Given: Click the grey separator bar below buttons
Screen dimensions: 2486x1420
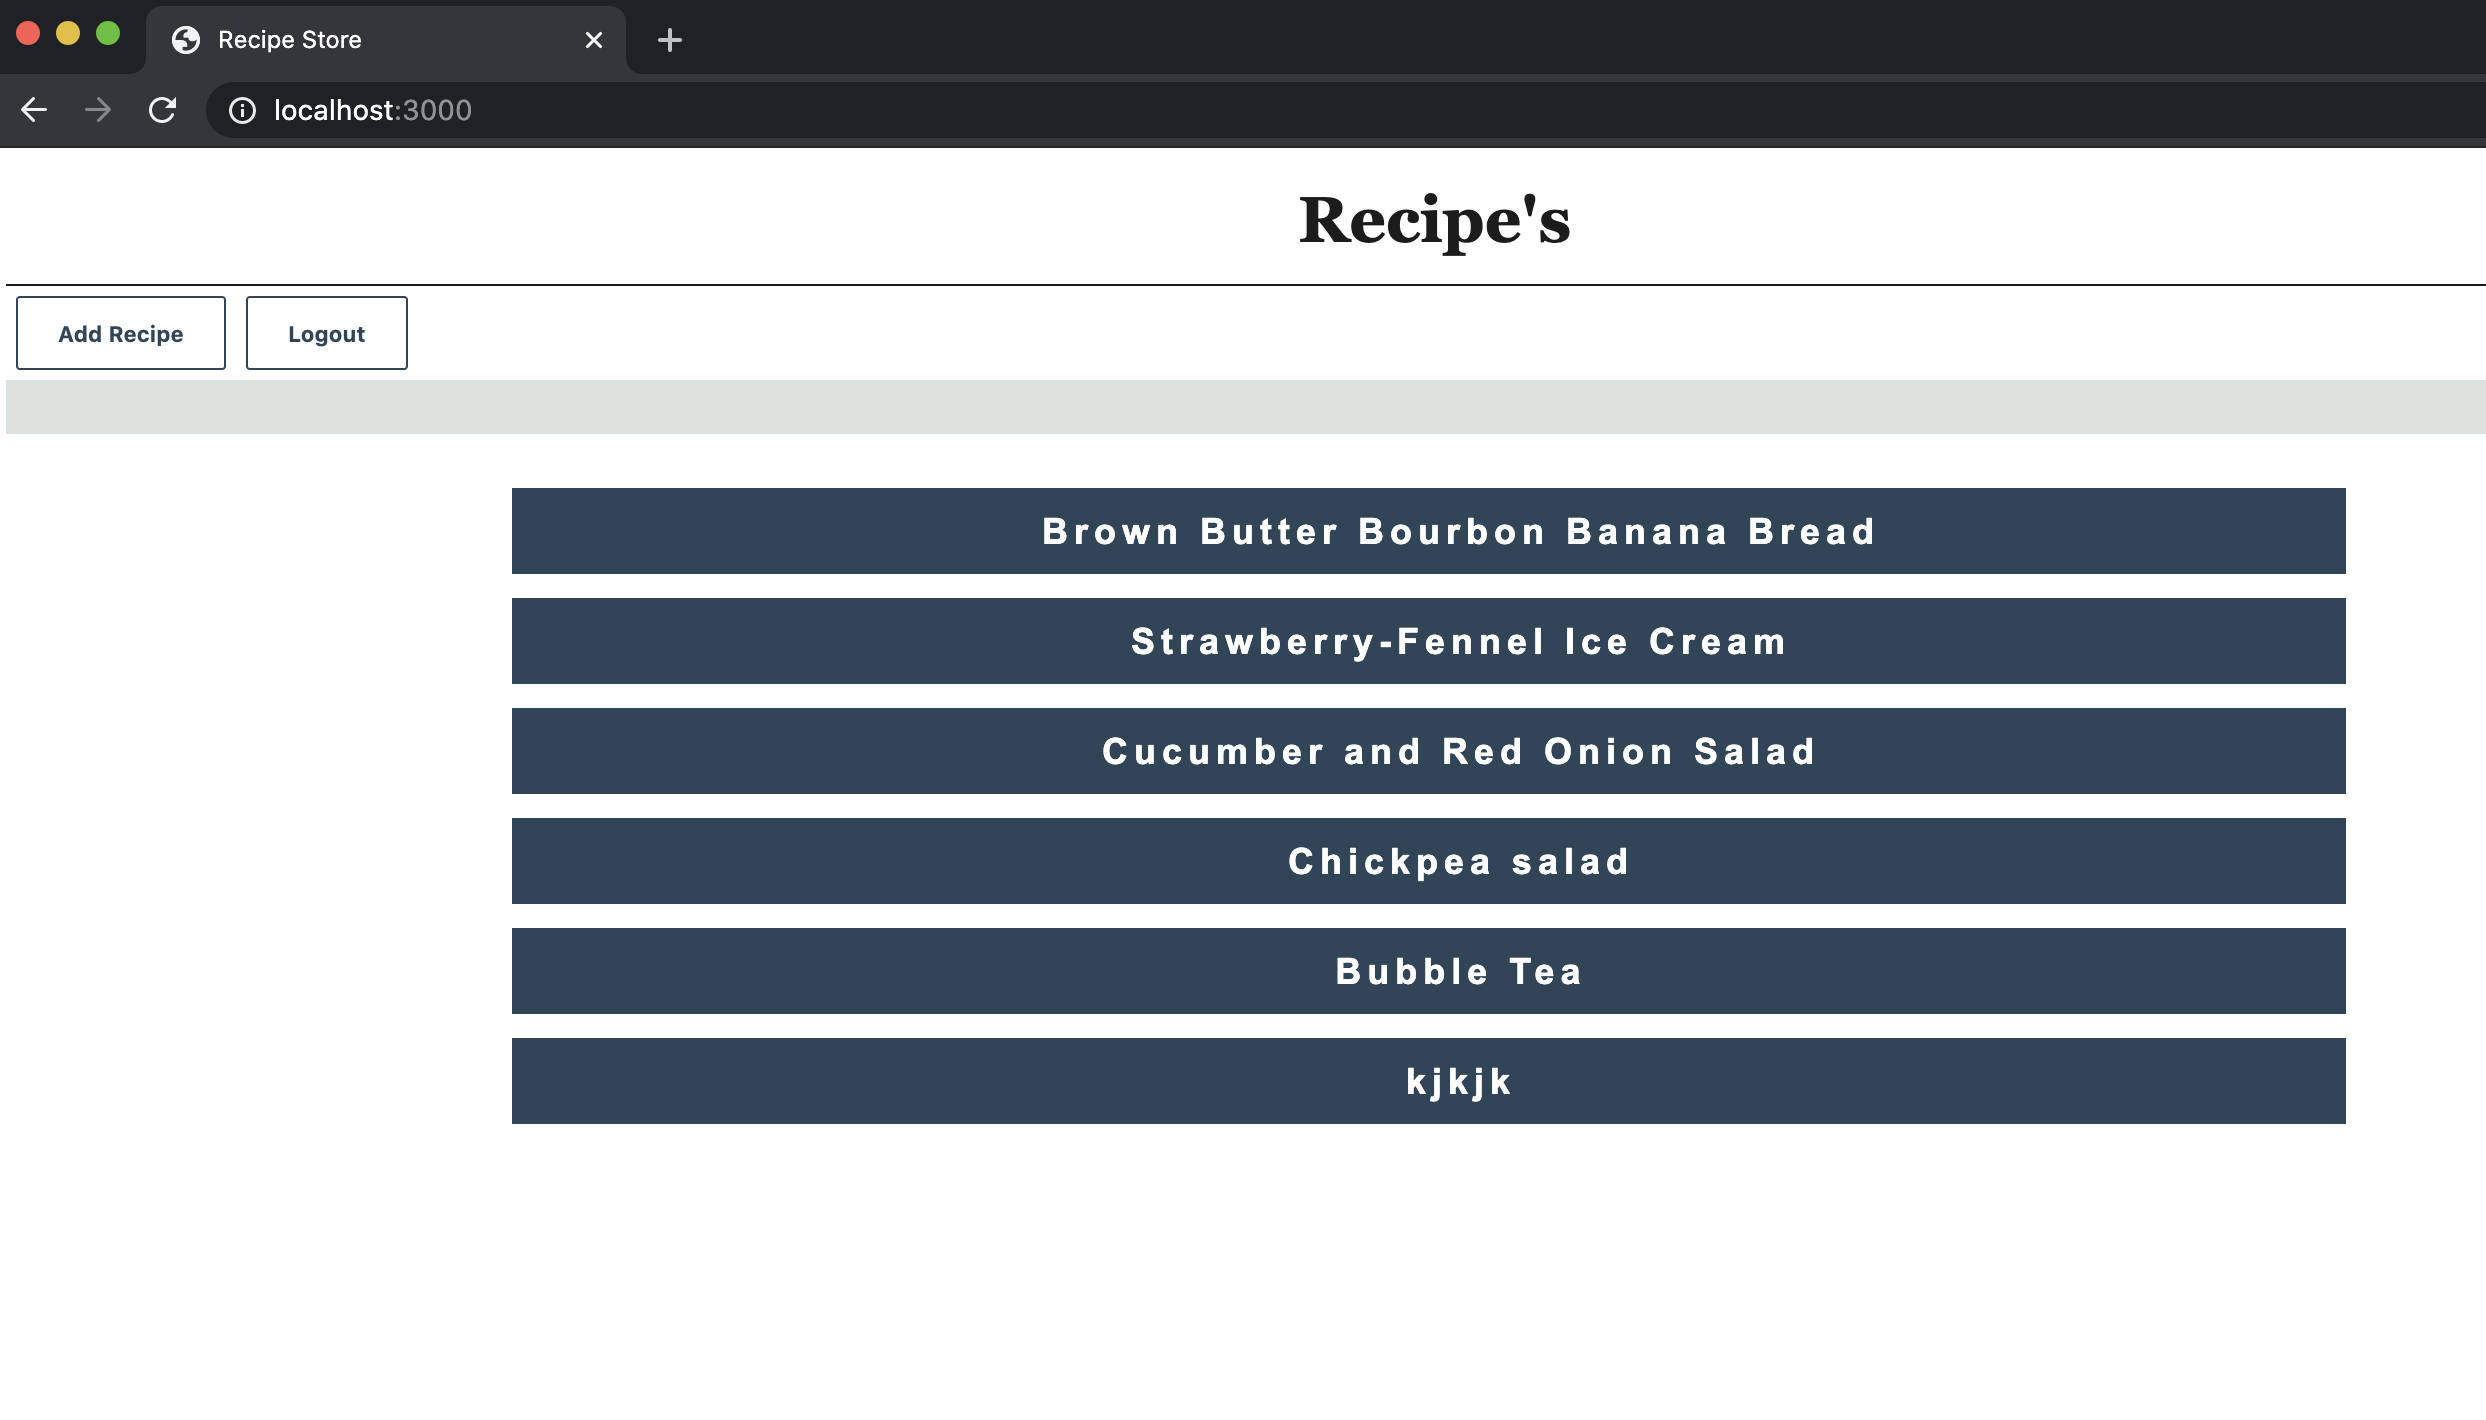Looking at the screenshot, I should pyautogui.click(x=1243, y=404).
